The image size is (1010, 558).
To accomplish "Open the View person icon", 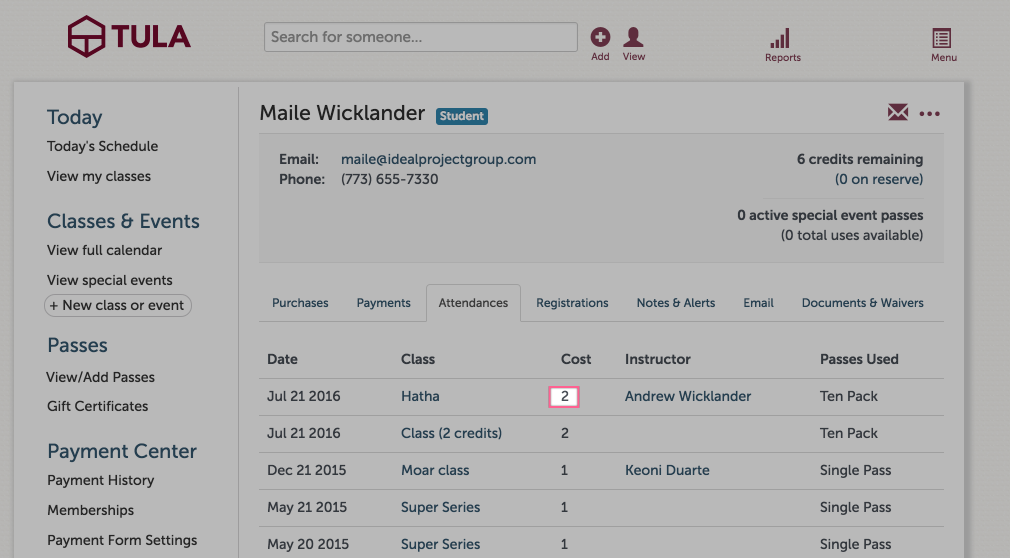I will click(633, 37).
